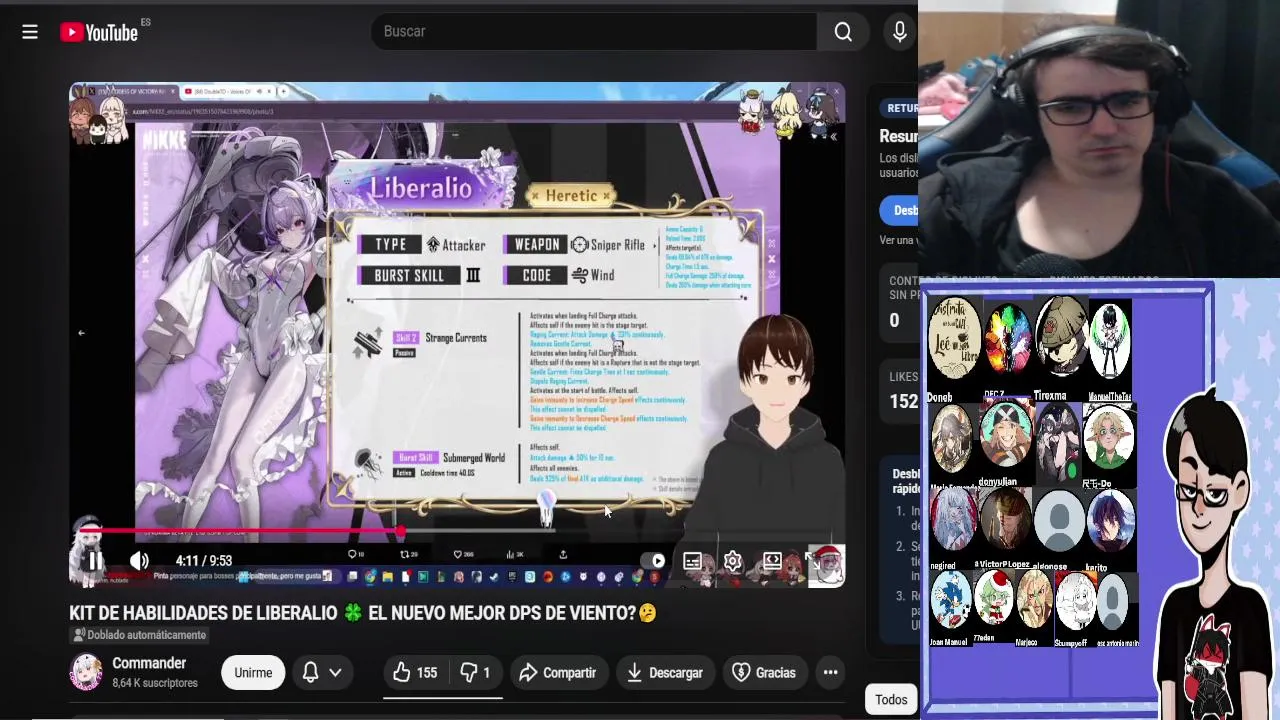1280x720 pixels.
Task: Open player settings gear
Action: 733,561
